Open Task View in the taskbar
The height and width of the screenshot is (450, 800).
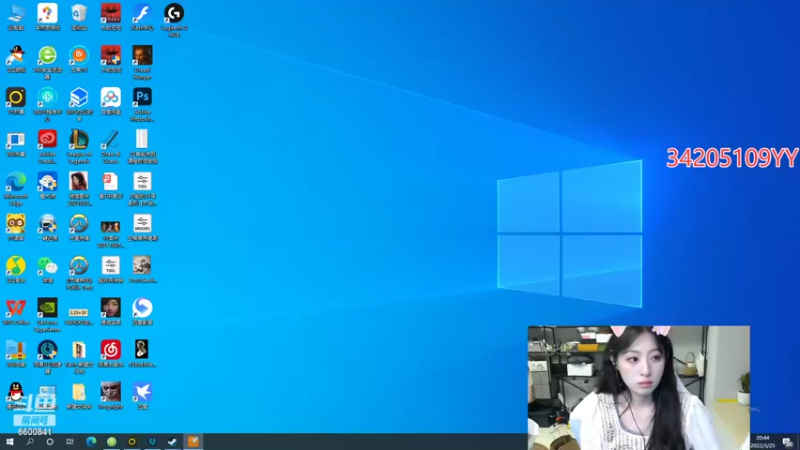click(x=70, y=442)
